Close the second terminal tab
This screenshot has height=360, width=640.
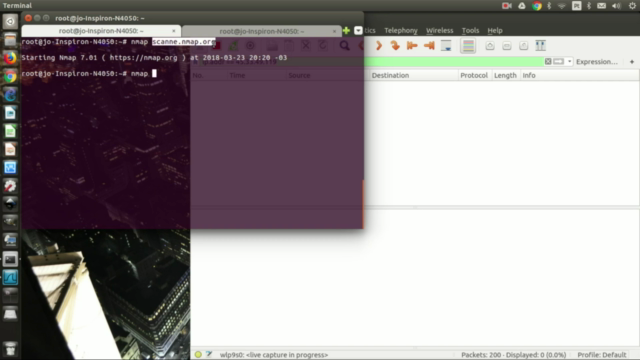(x=334, y=31)
